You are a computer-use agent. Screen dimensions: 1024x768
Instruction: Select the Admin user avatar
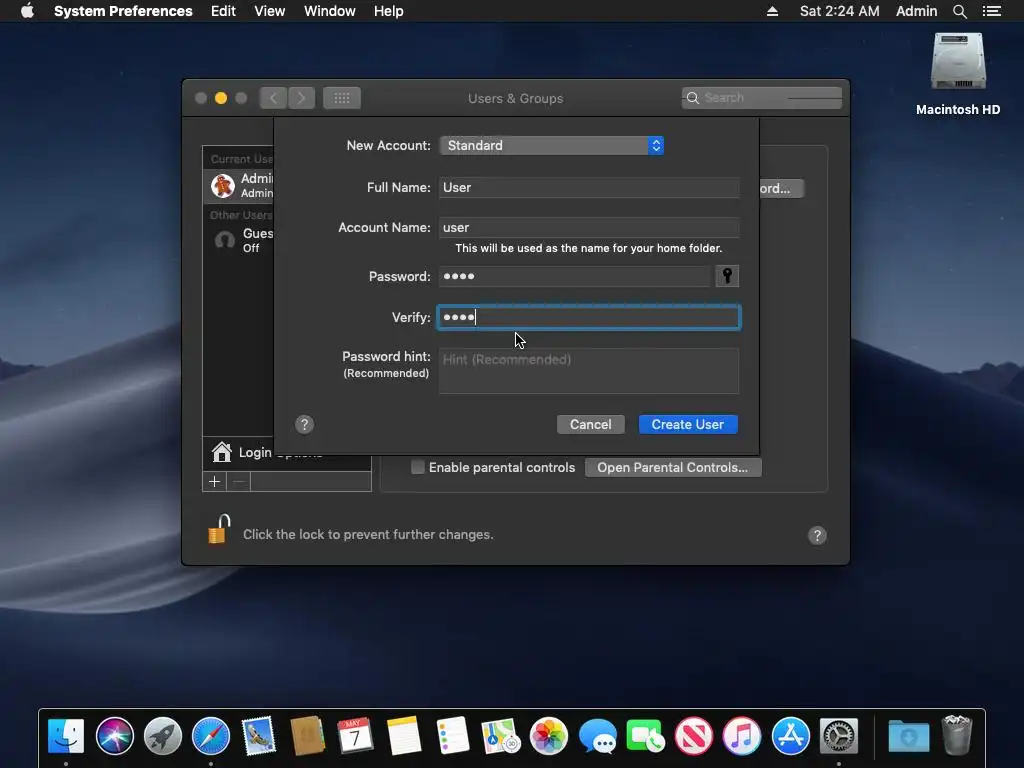point(223,185)
